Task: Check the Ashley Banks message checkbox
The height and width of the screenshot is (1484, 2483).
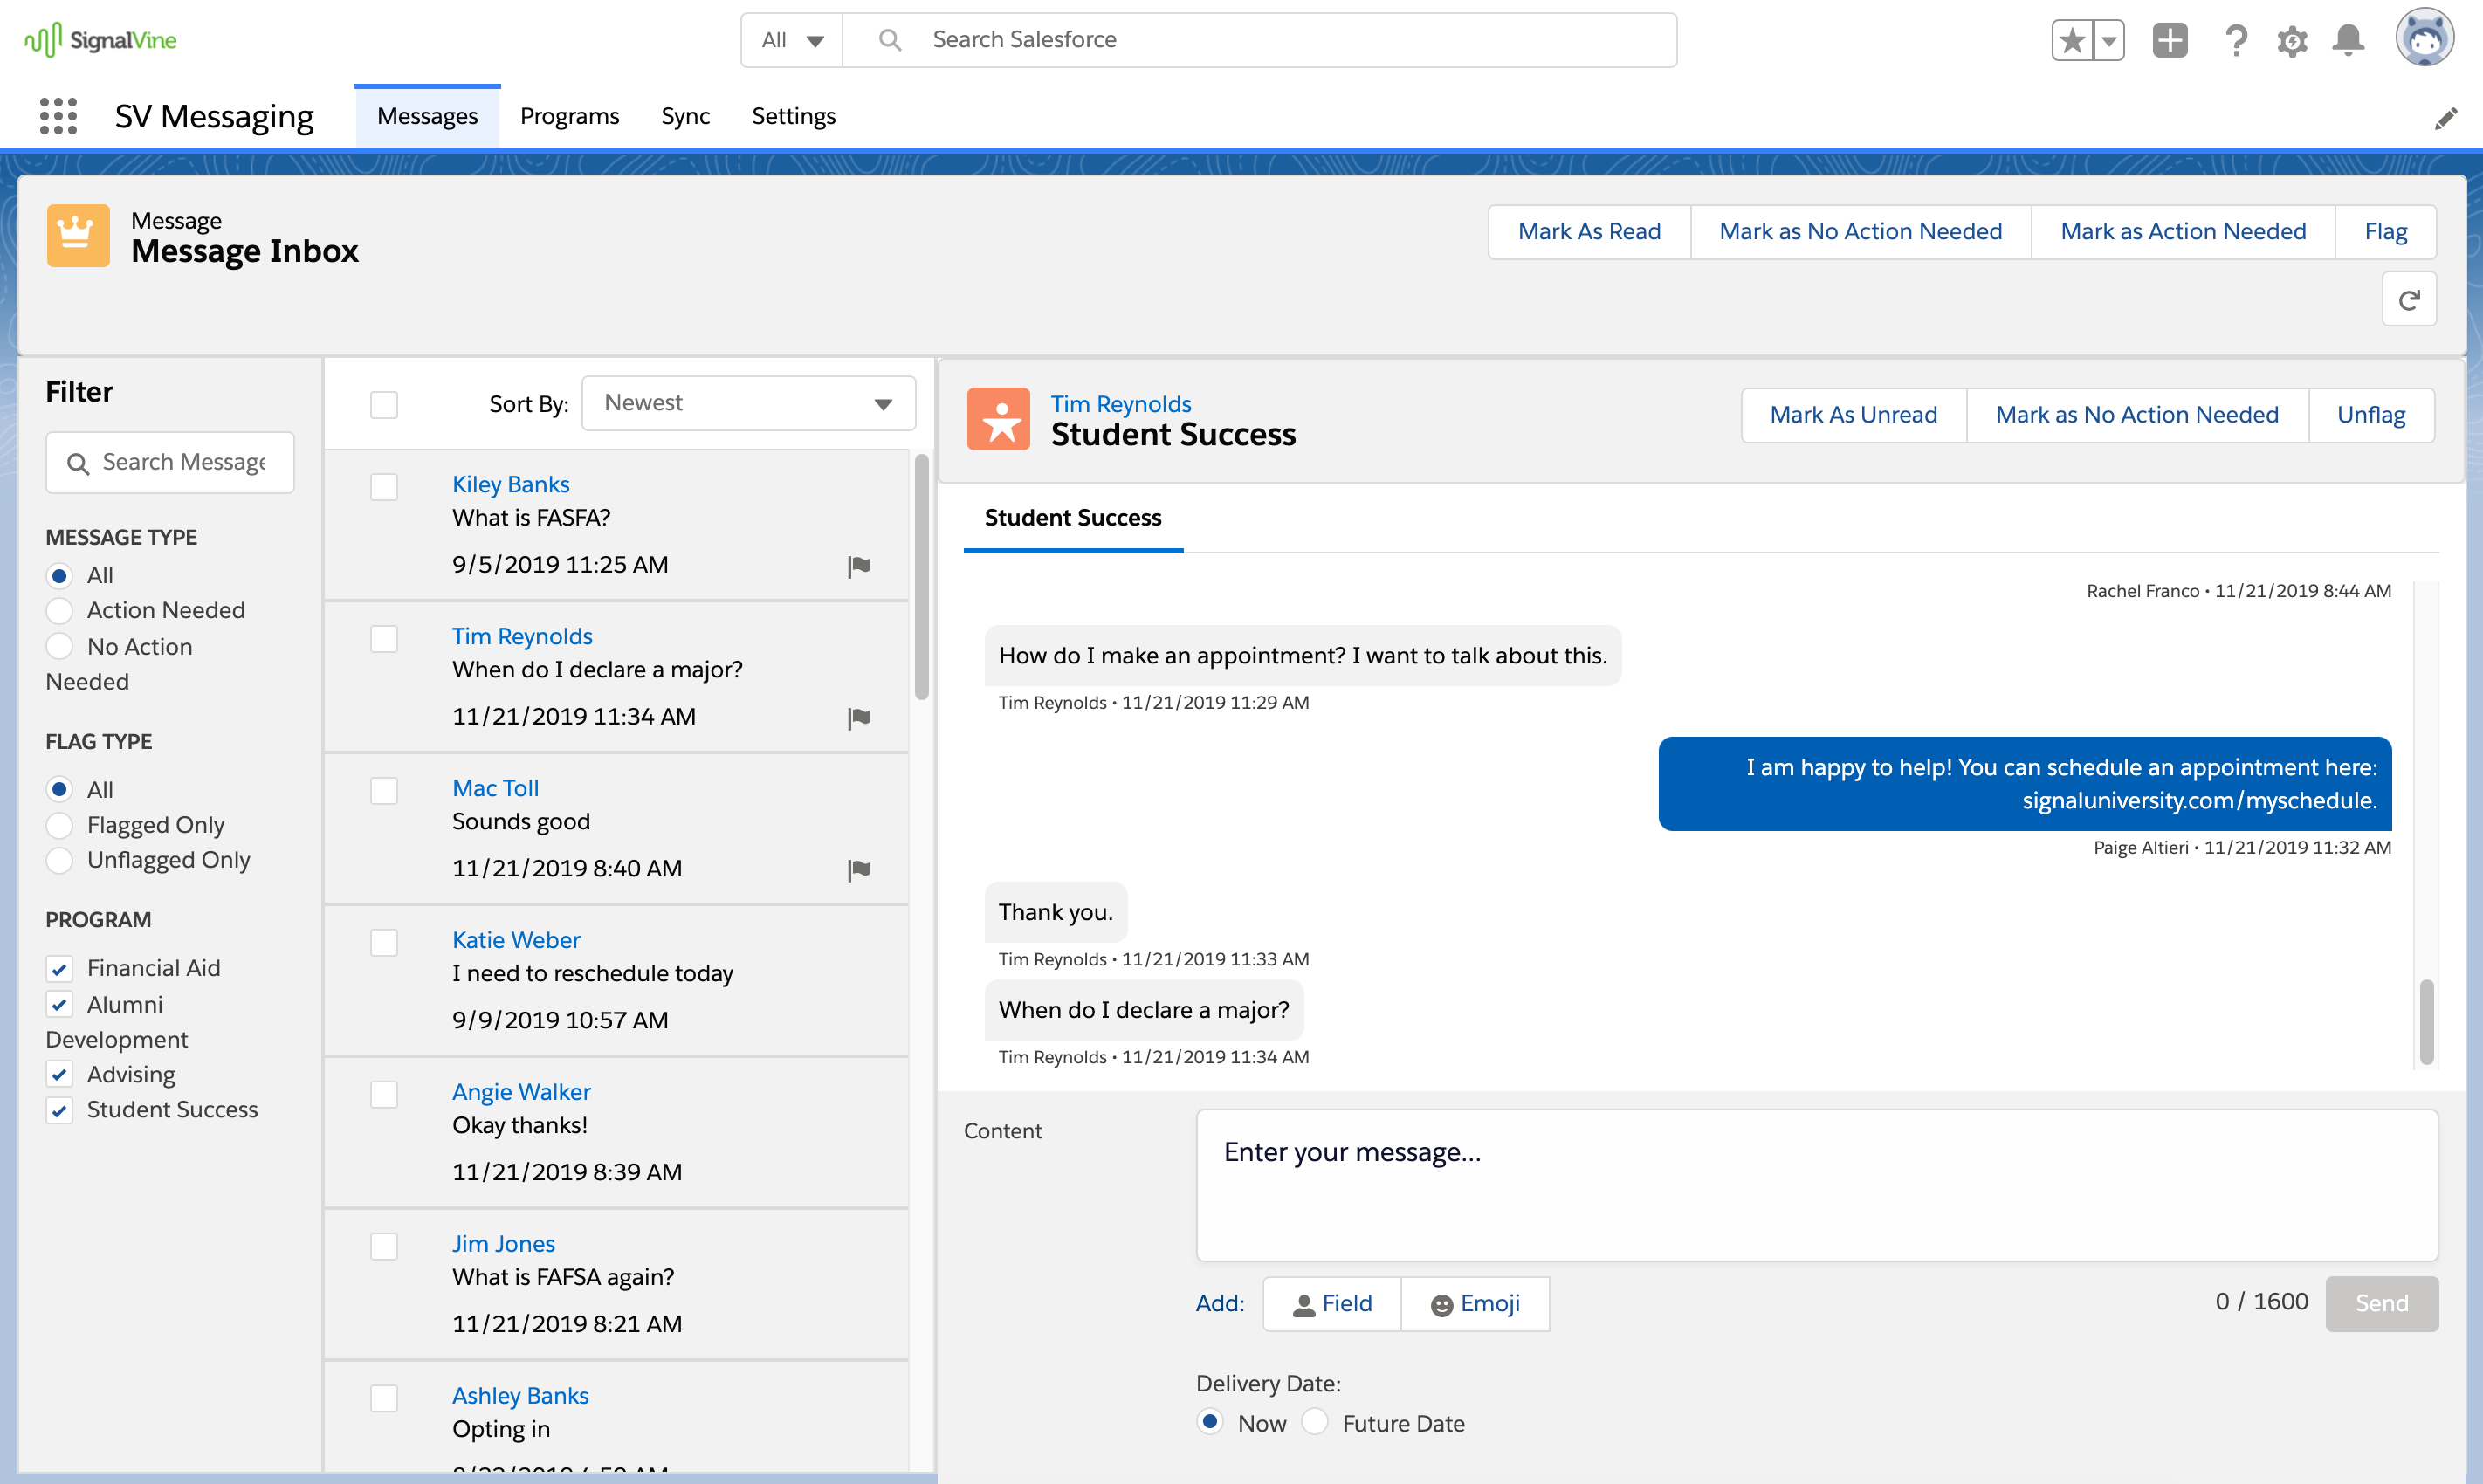Action: [384, 1398]
